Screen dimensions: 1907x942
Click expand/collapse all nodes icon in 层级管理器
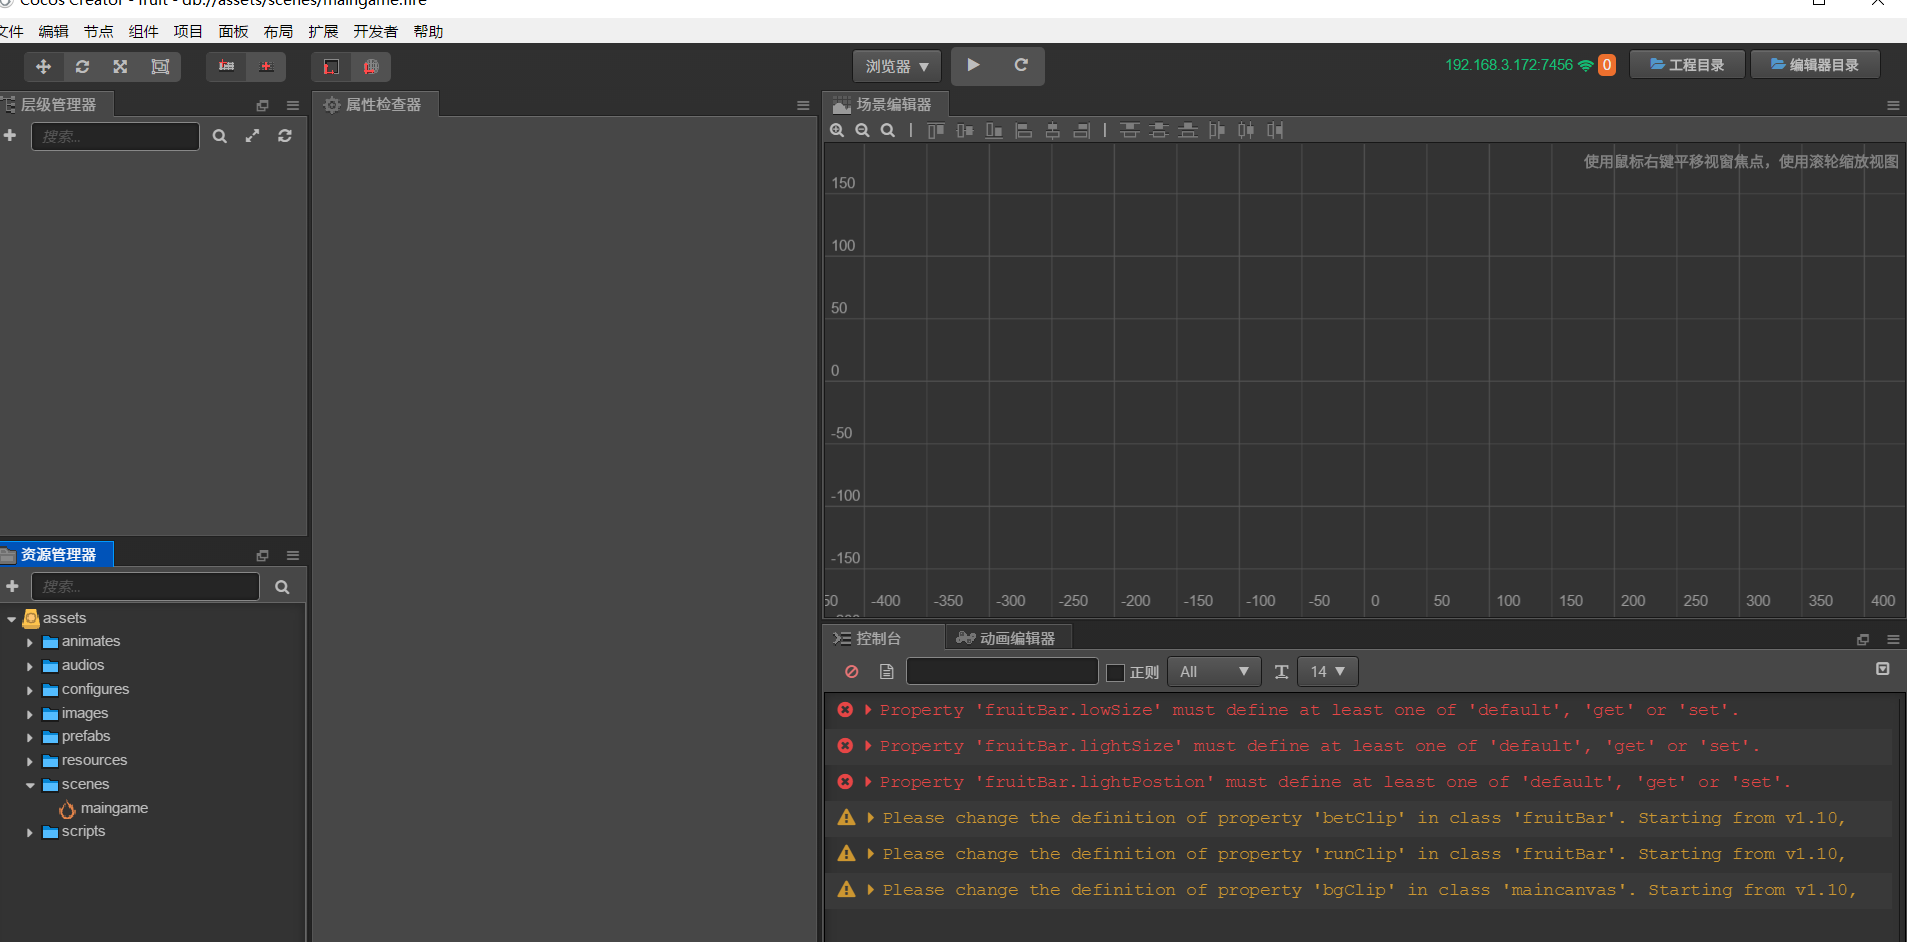(x=252, y=136)
